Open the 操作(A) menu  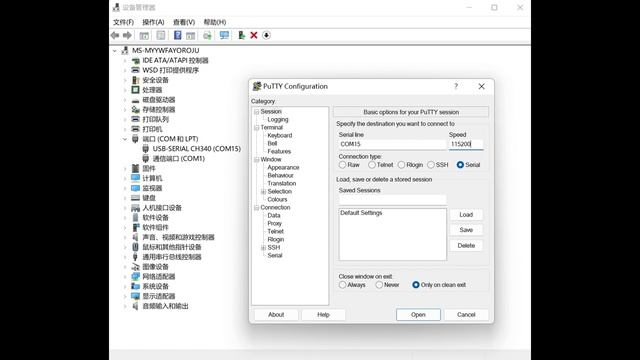(153, 22)
